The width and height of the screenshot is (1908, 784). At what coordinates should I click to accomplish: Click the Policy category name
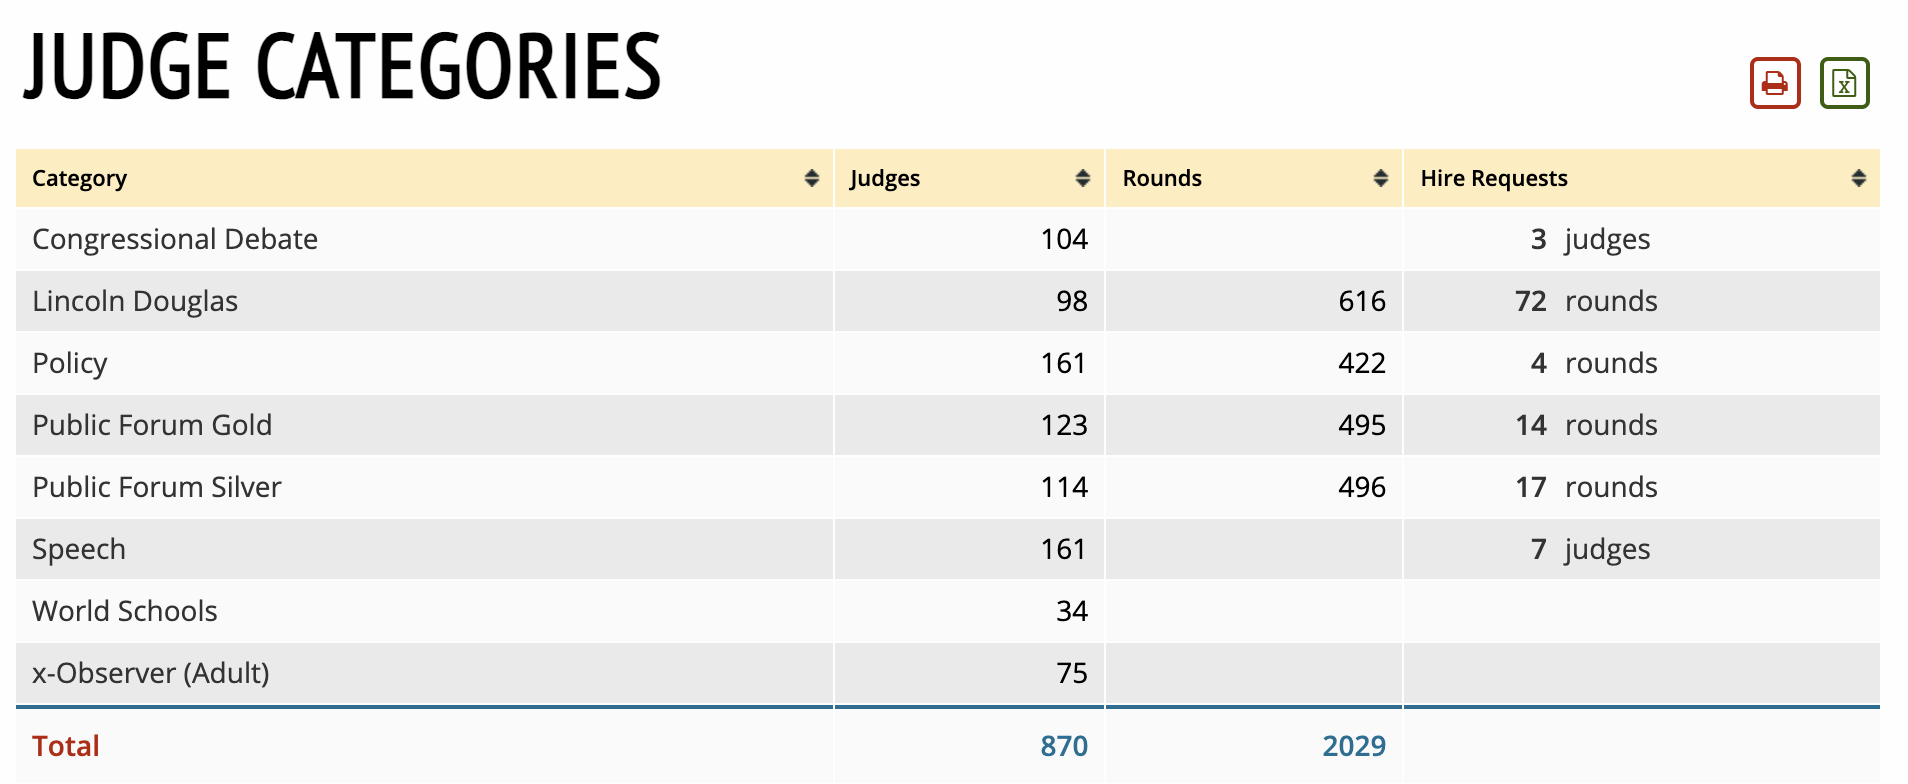tap(69, 363)
